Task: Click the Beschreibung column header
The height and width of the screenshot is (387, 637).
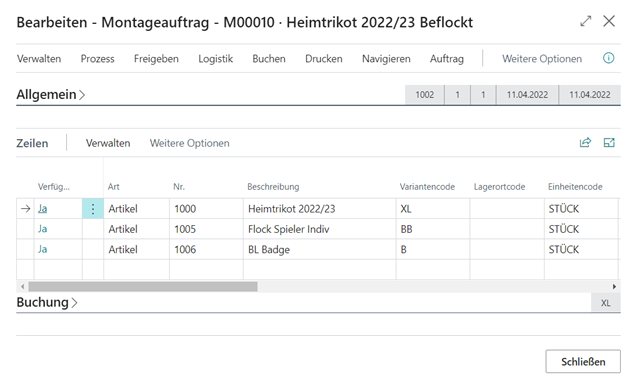Action: 273,187
